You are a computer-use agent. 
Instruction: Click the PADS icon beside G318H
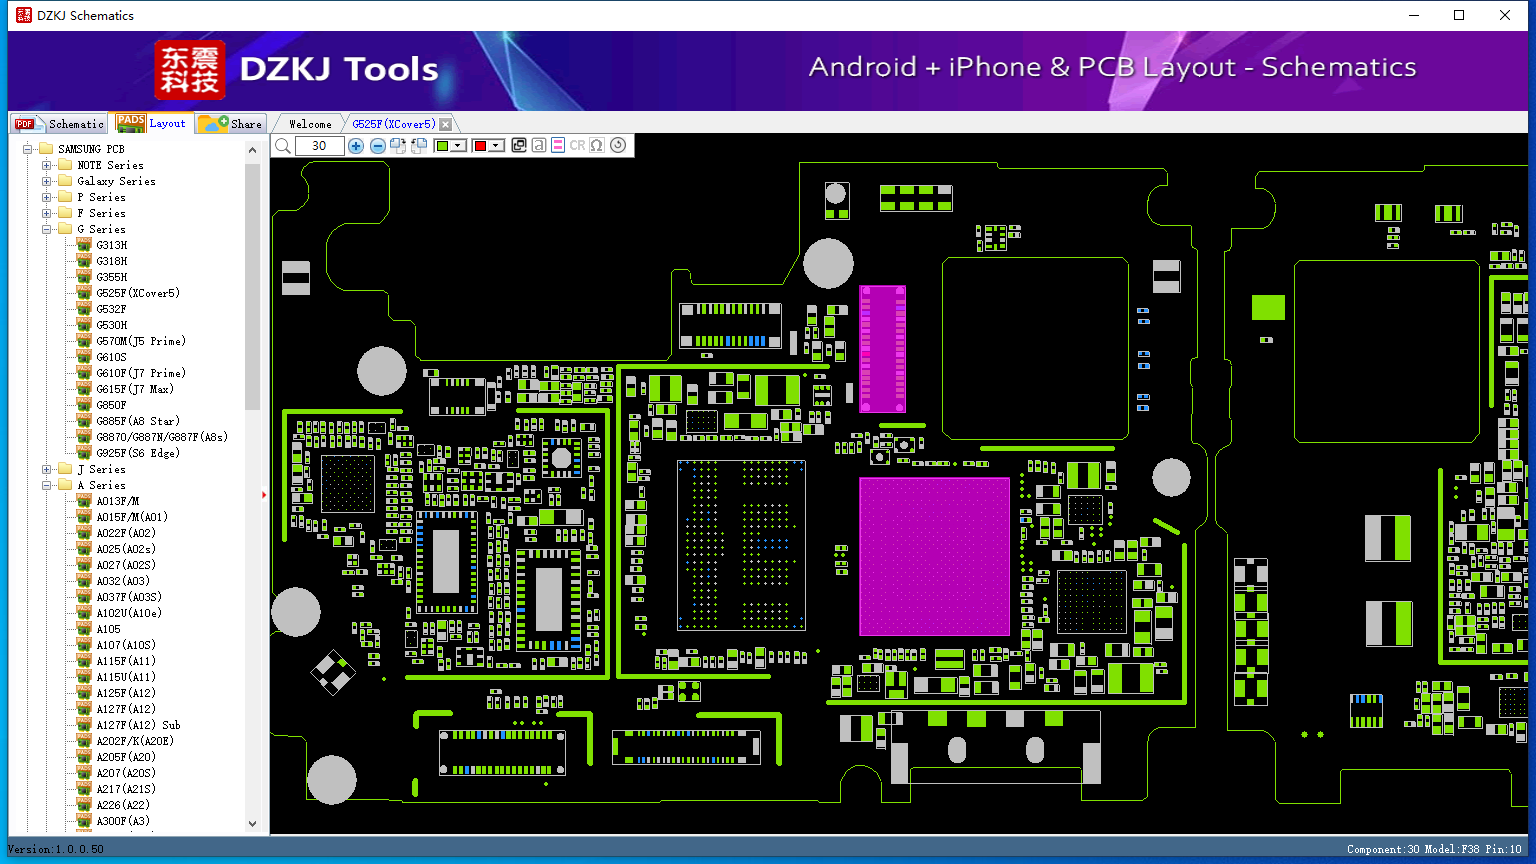click(84, 261)
